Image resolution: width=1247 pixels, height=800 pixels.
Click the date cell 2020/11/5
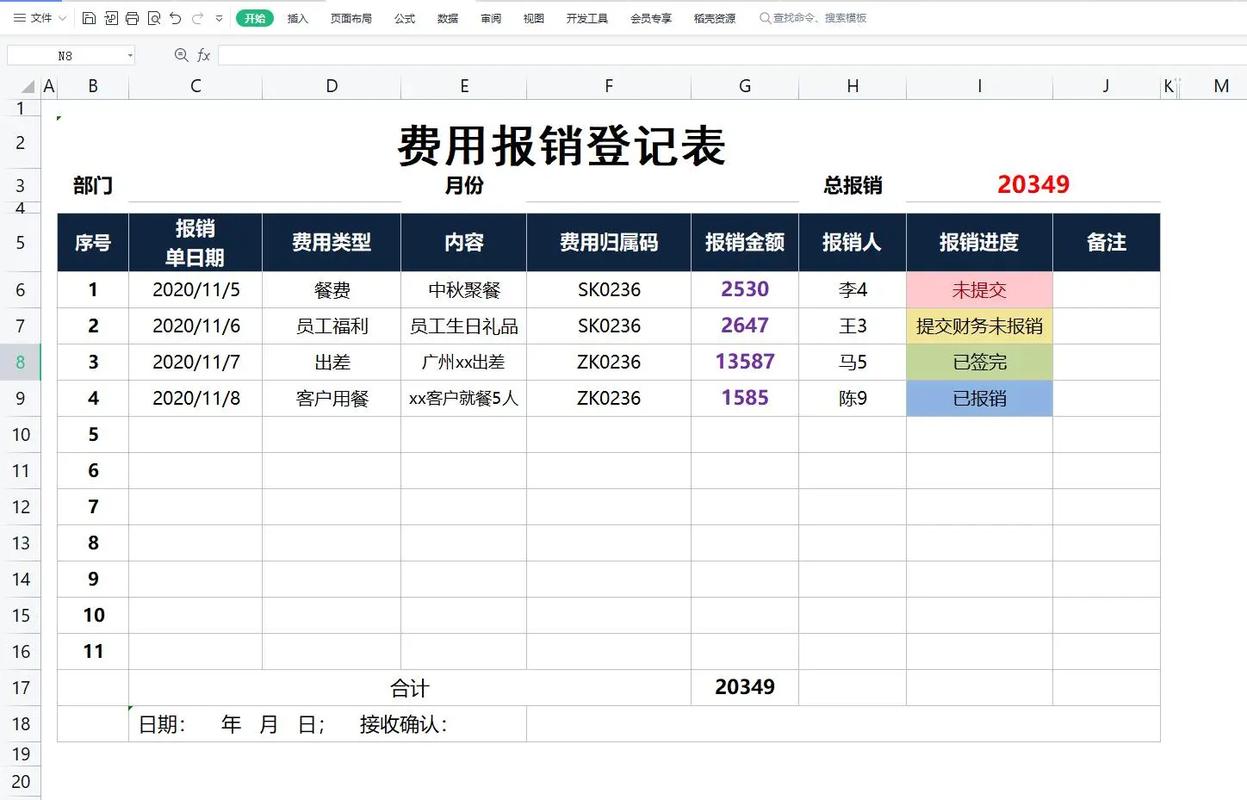click(x=196, y=290)
